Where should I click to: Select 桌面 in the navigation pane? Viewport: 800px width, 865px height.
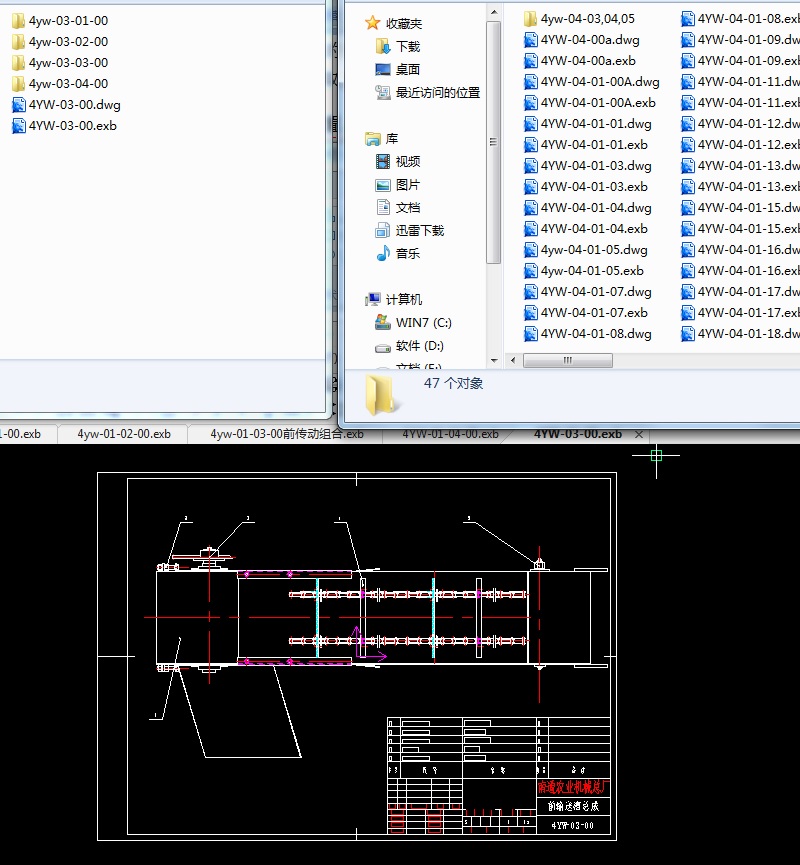coord(407,69)
